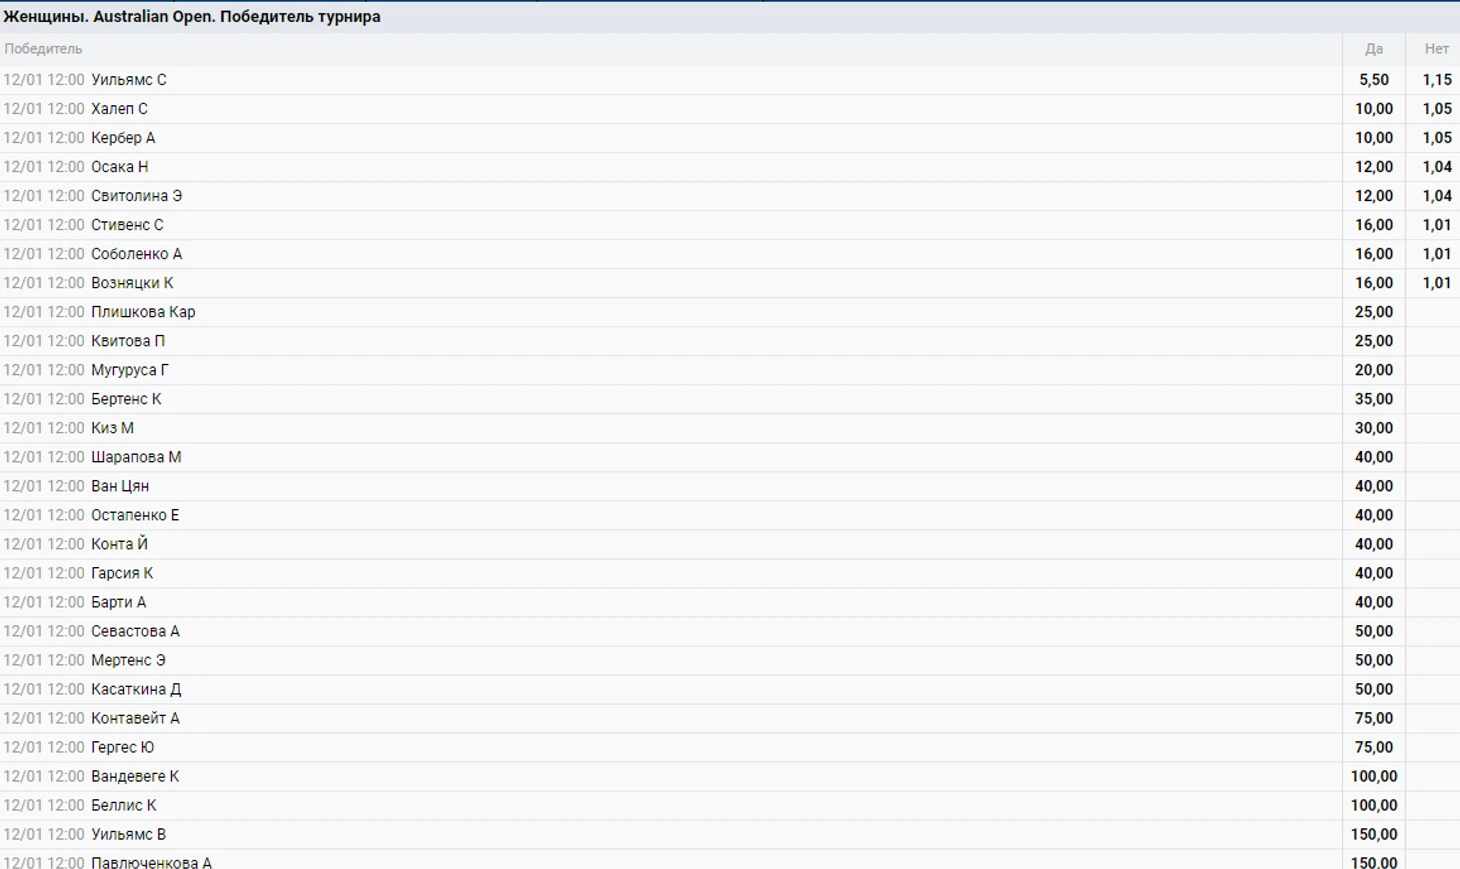Image resolution: width=1460 pixels, height=869 pixels.
Task: Pick the 40,00 odds for Барти А
Action: (x=1373, y=602)
